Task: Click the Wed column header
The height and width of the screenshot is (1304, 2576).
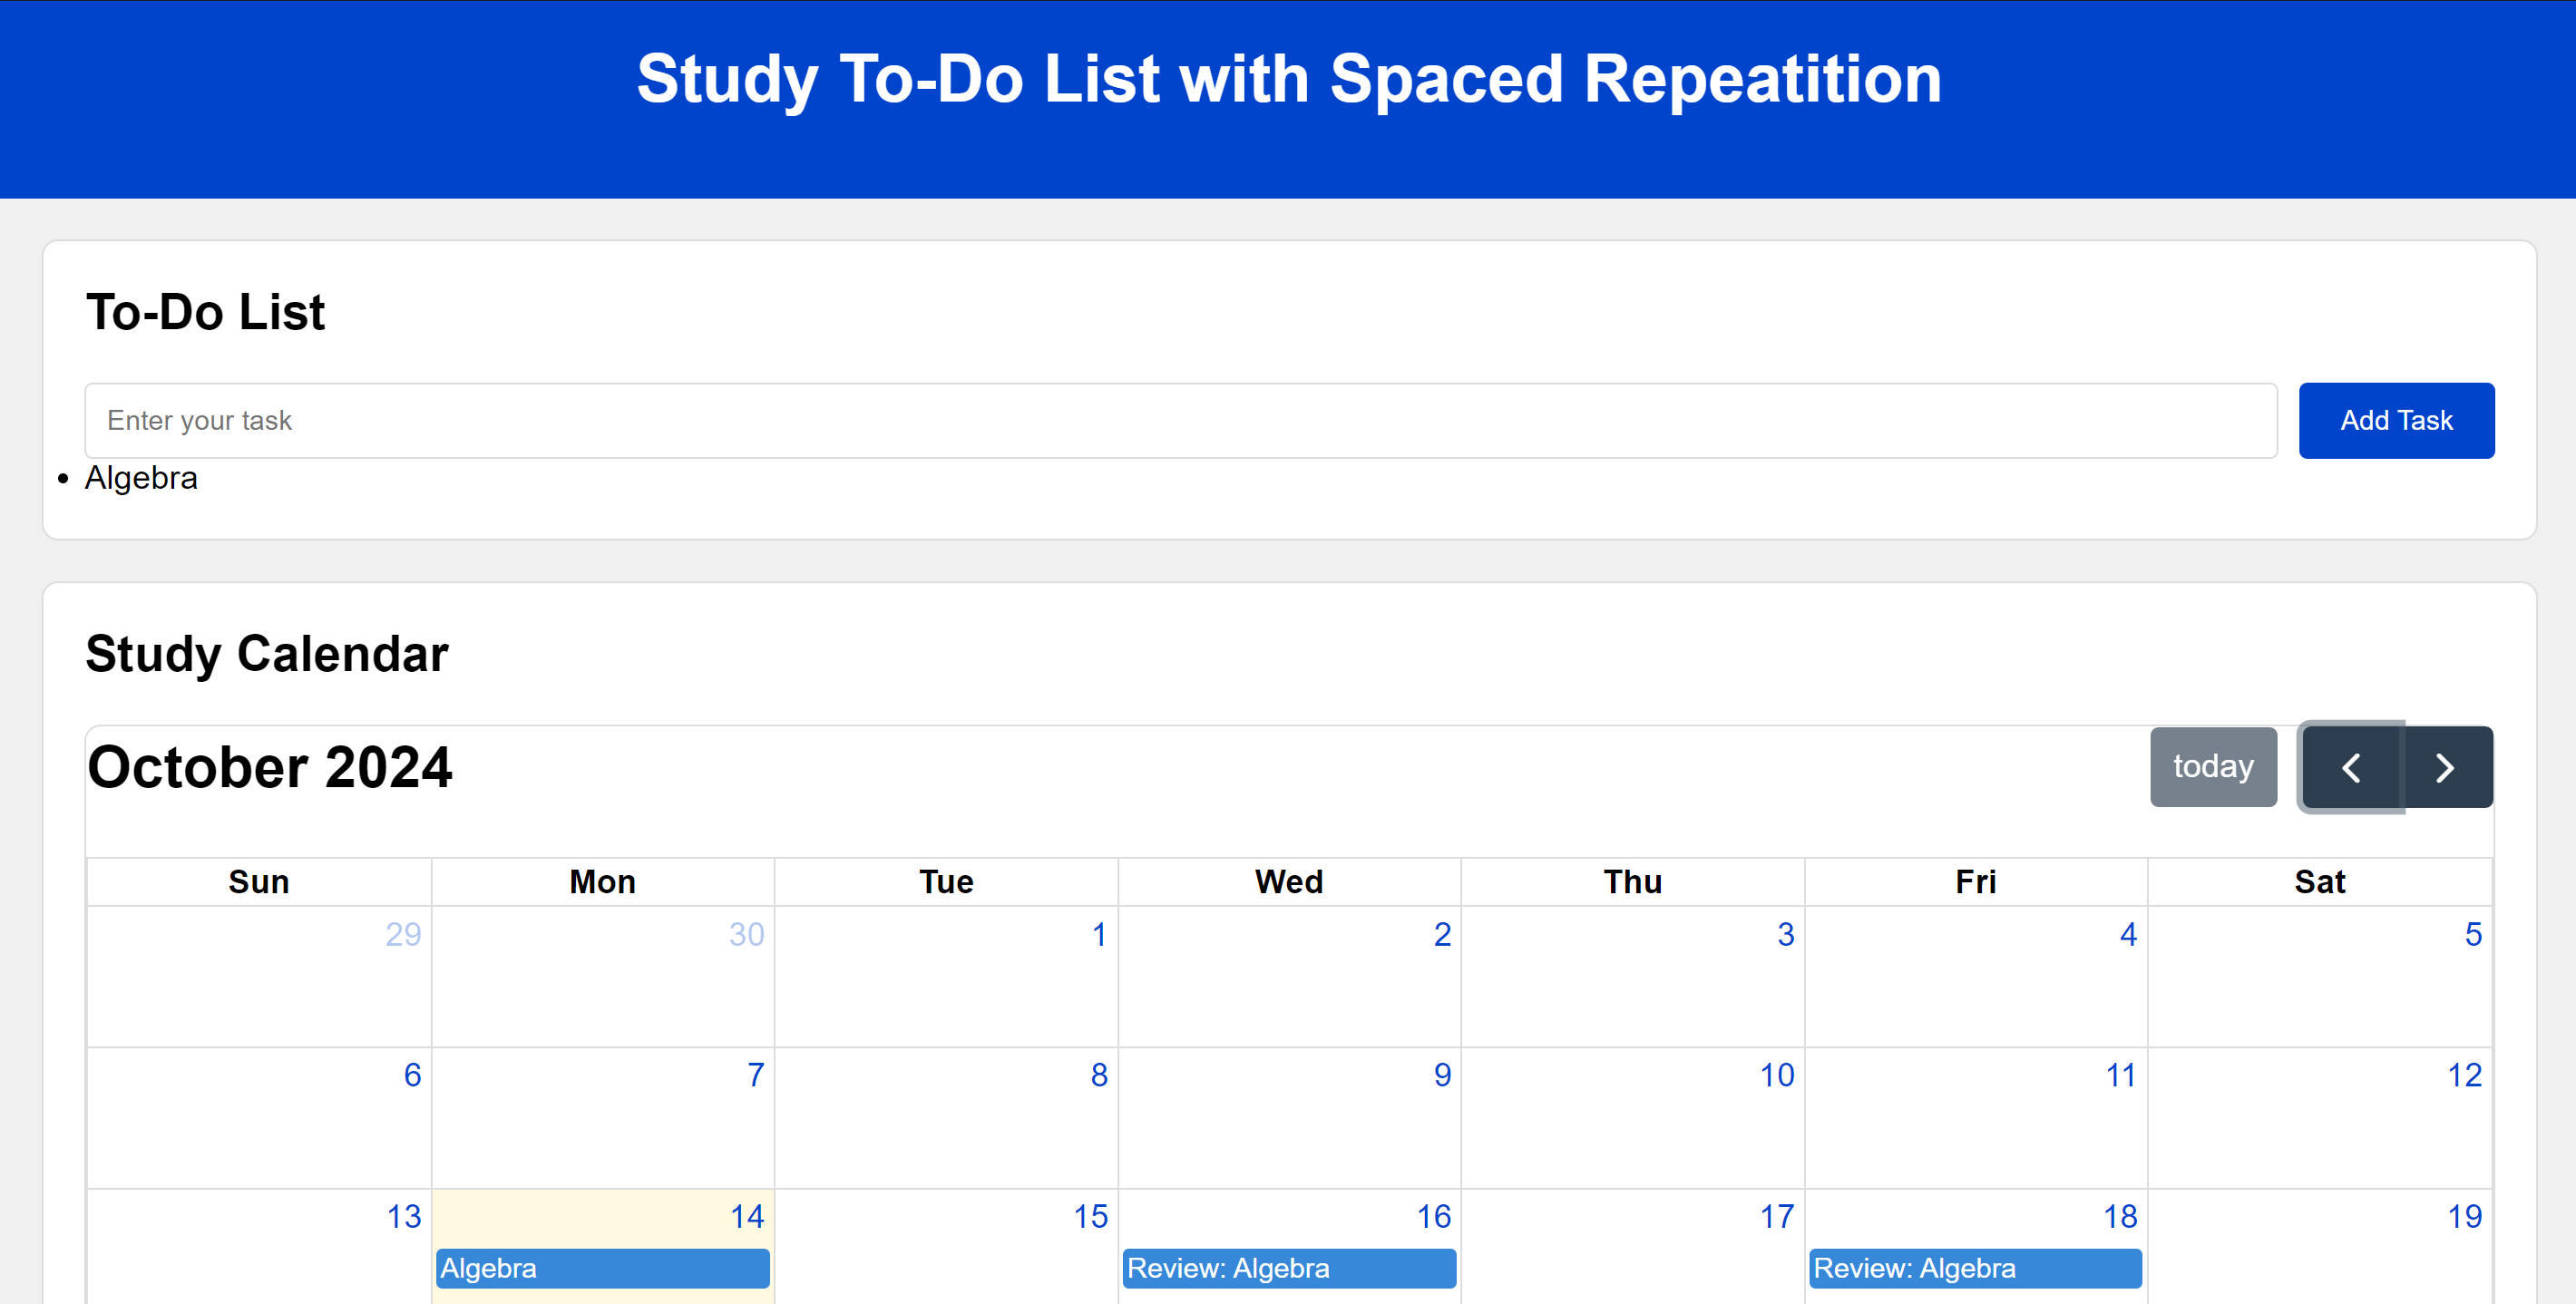Action: [1289, 881]
